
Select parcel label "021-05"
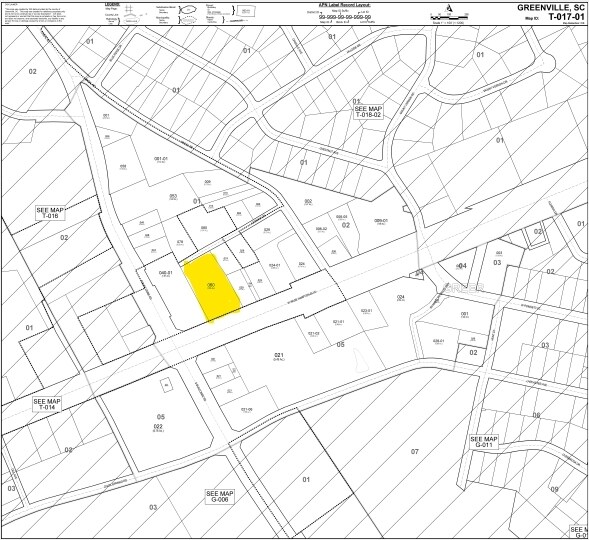coord(246,409)
